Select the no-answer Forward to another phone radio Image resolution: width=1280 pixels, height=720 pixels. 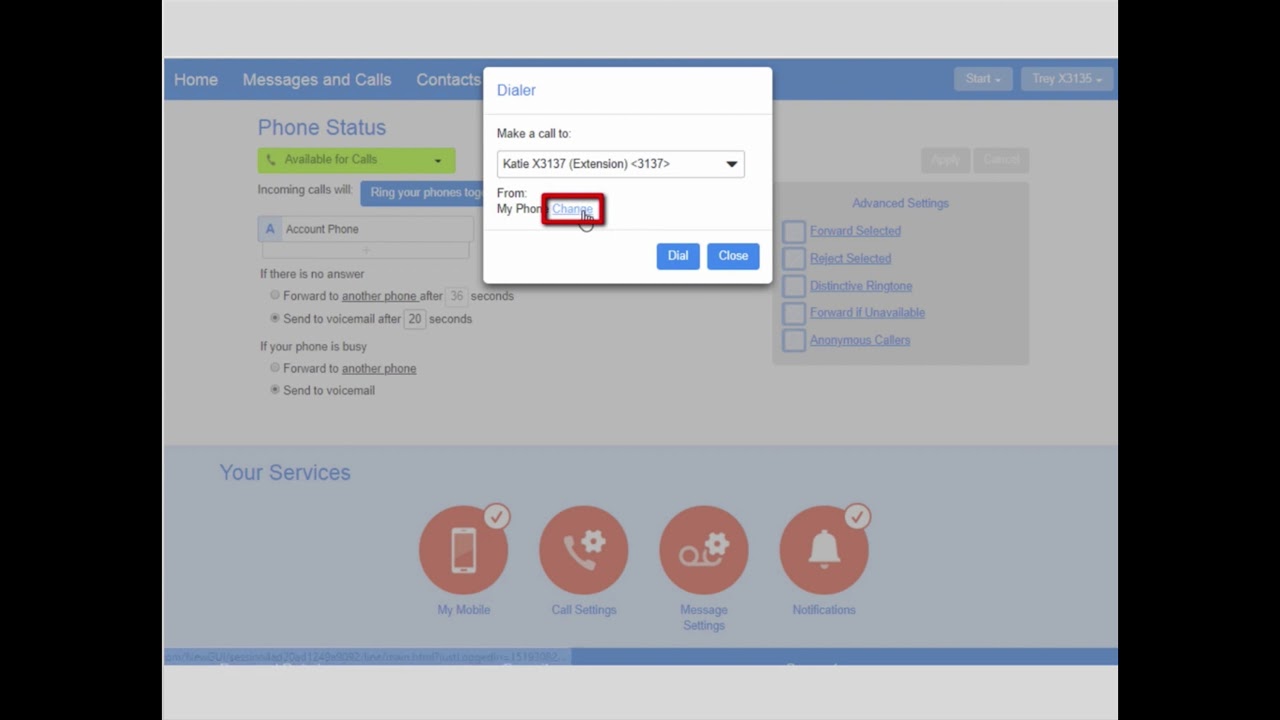coord(275,296)
